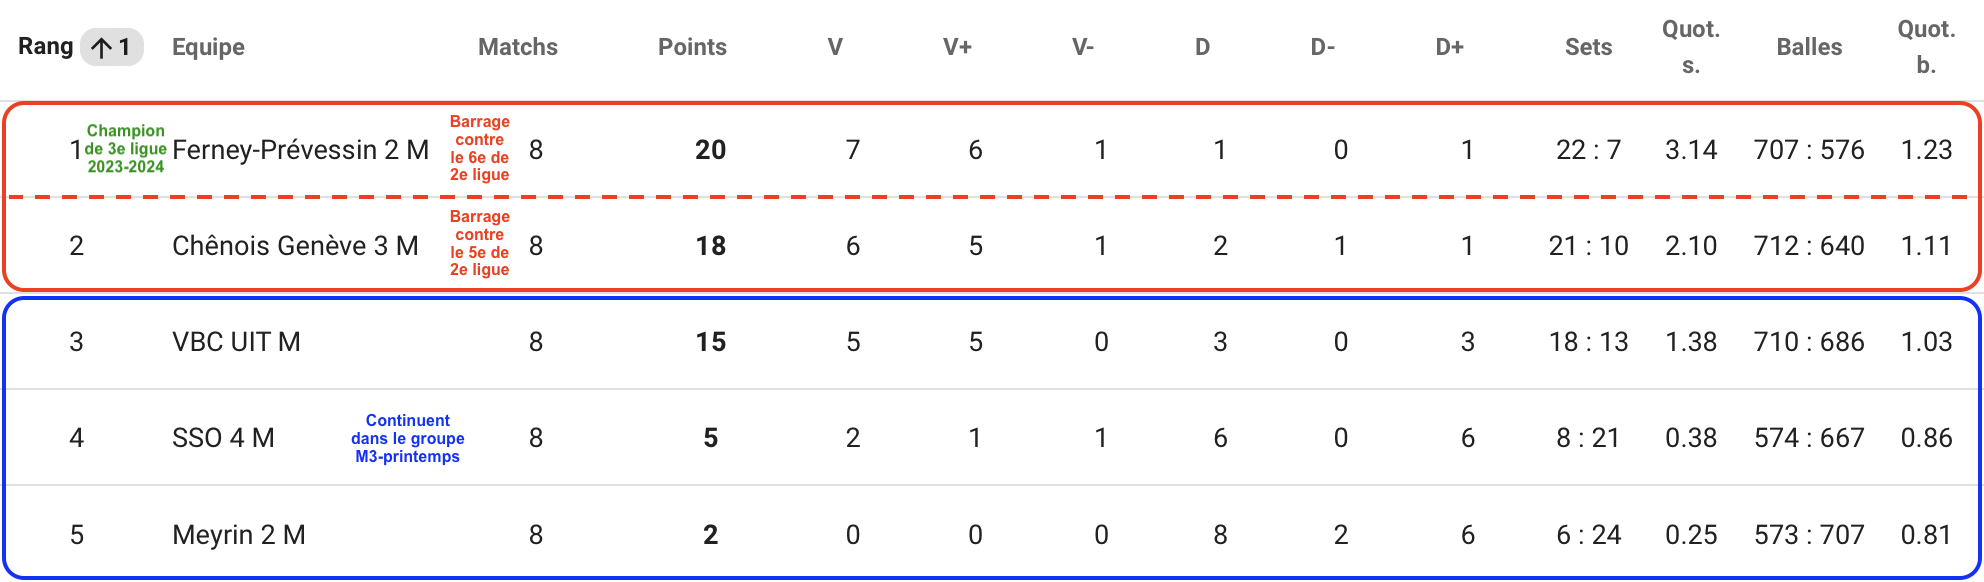Select the Meyrin 2 M team name
The width and height of the screenshot is (1984, 582).
pos(239,535)
